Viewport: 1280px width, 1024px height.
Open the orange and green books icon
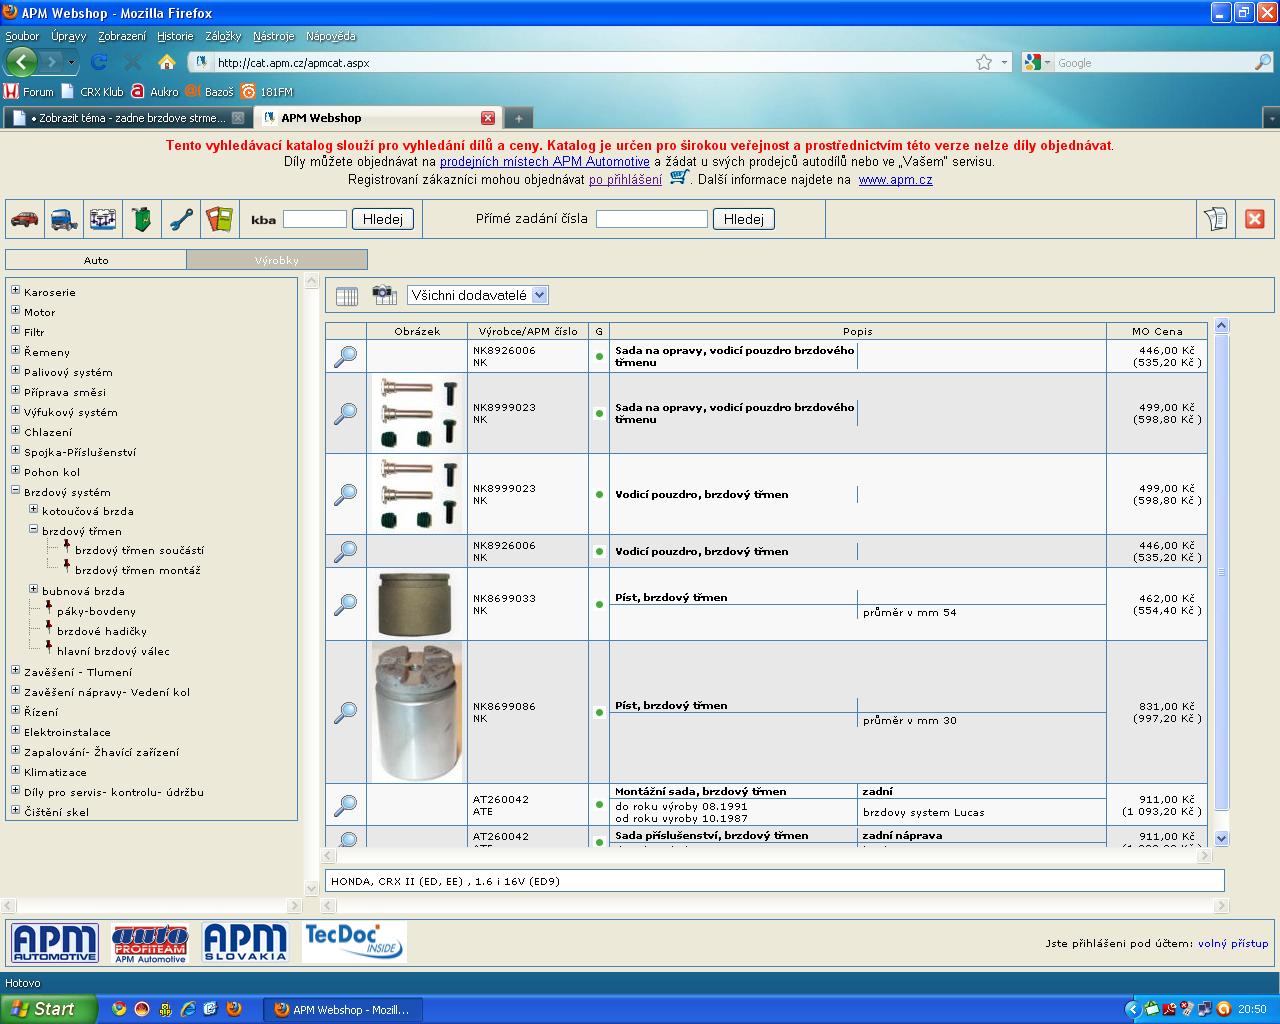coord(219,219)
